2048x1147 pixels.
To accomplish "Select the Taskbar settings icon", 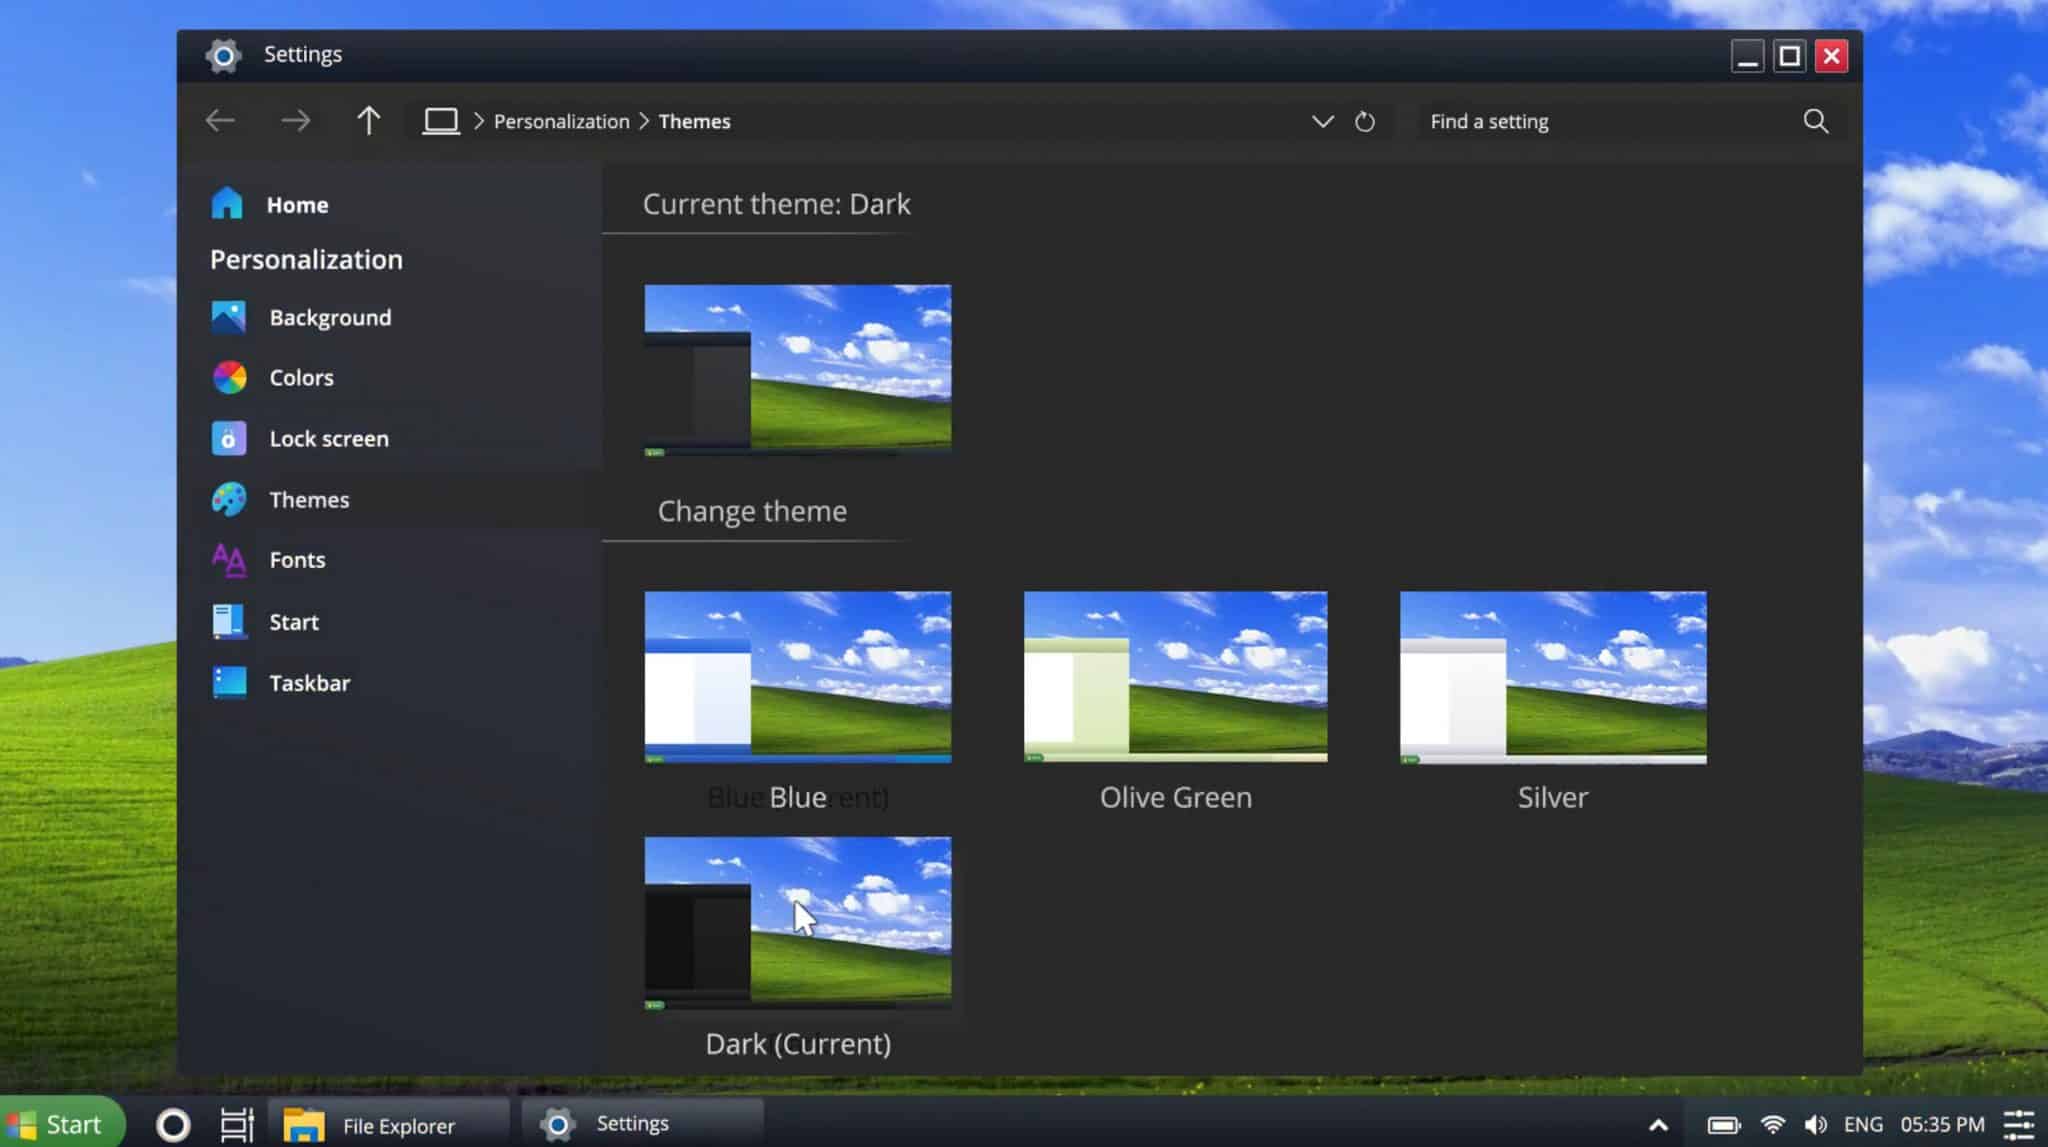I will (x=228, y=683).
